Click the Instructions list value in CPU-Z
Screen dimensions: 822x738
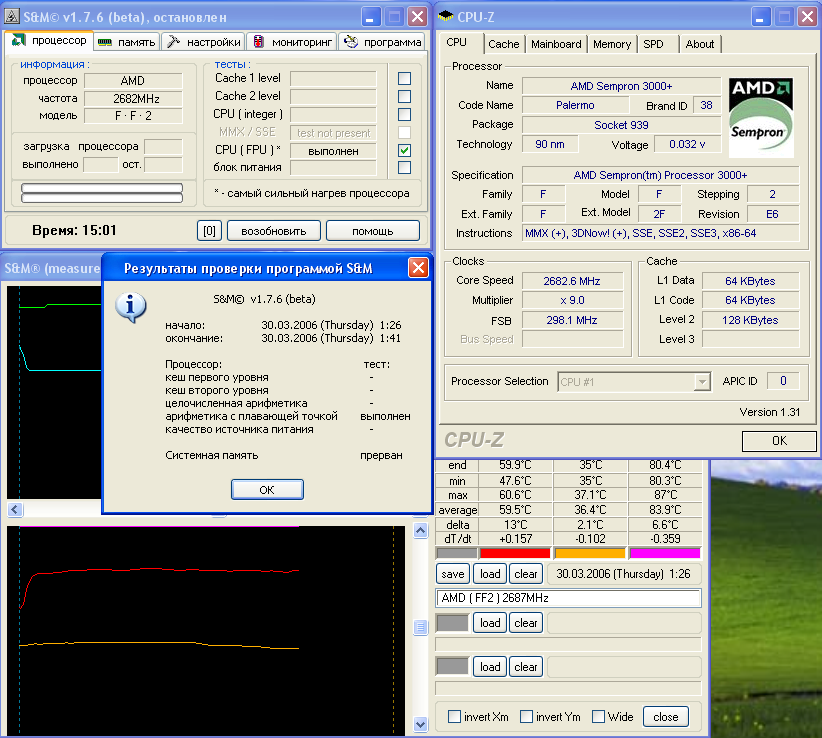pos(661,233)
